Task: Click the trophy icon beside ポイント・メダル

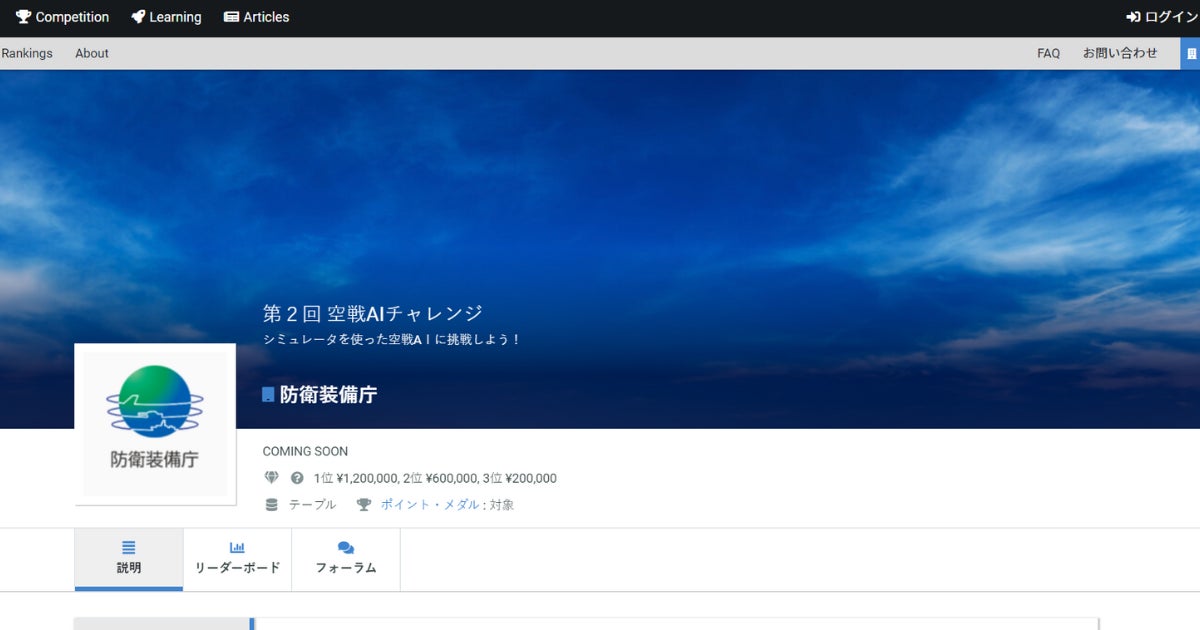Action: 364,505
